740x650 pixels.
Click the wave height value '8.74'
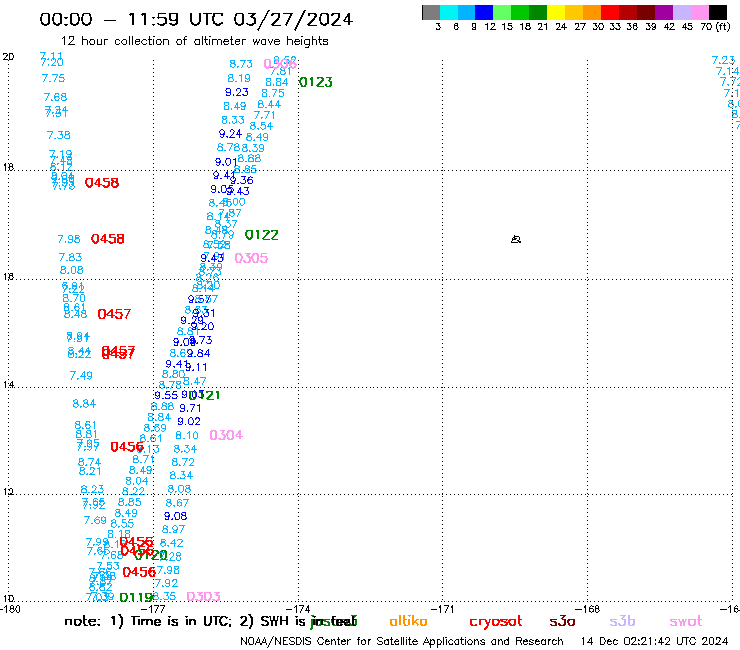pyautogui.click(x=89, y=462)
